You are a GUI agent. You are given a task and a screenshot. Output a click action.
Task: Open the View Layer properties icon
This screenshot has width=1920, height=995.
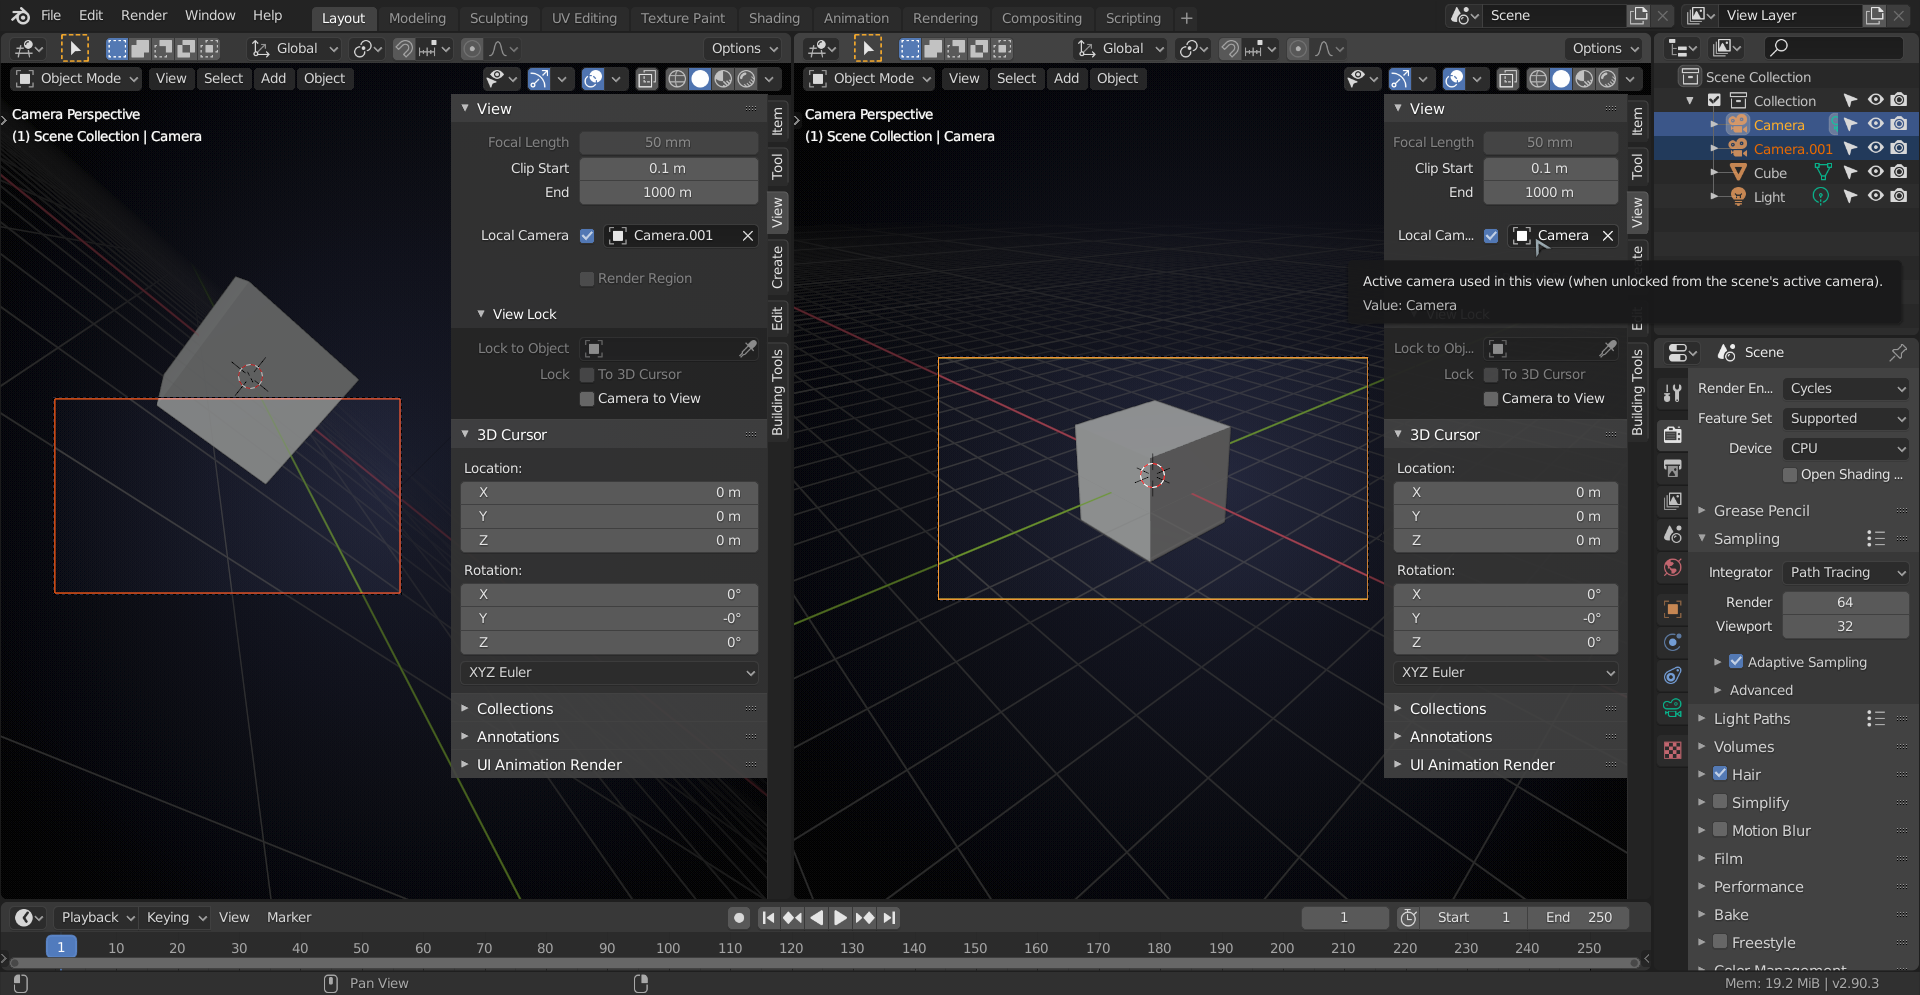[x=1672, y=501]
